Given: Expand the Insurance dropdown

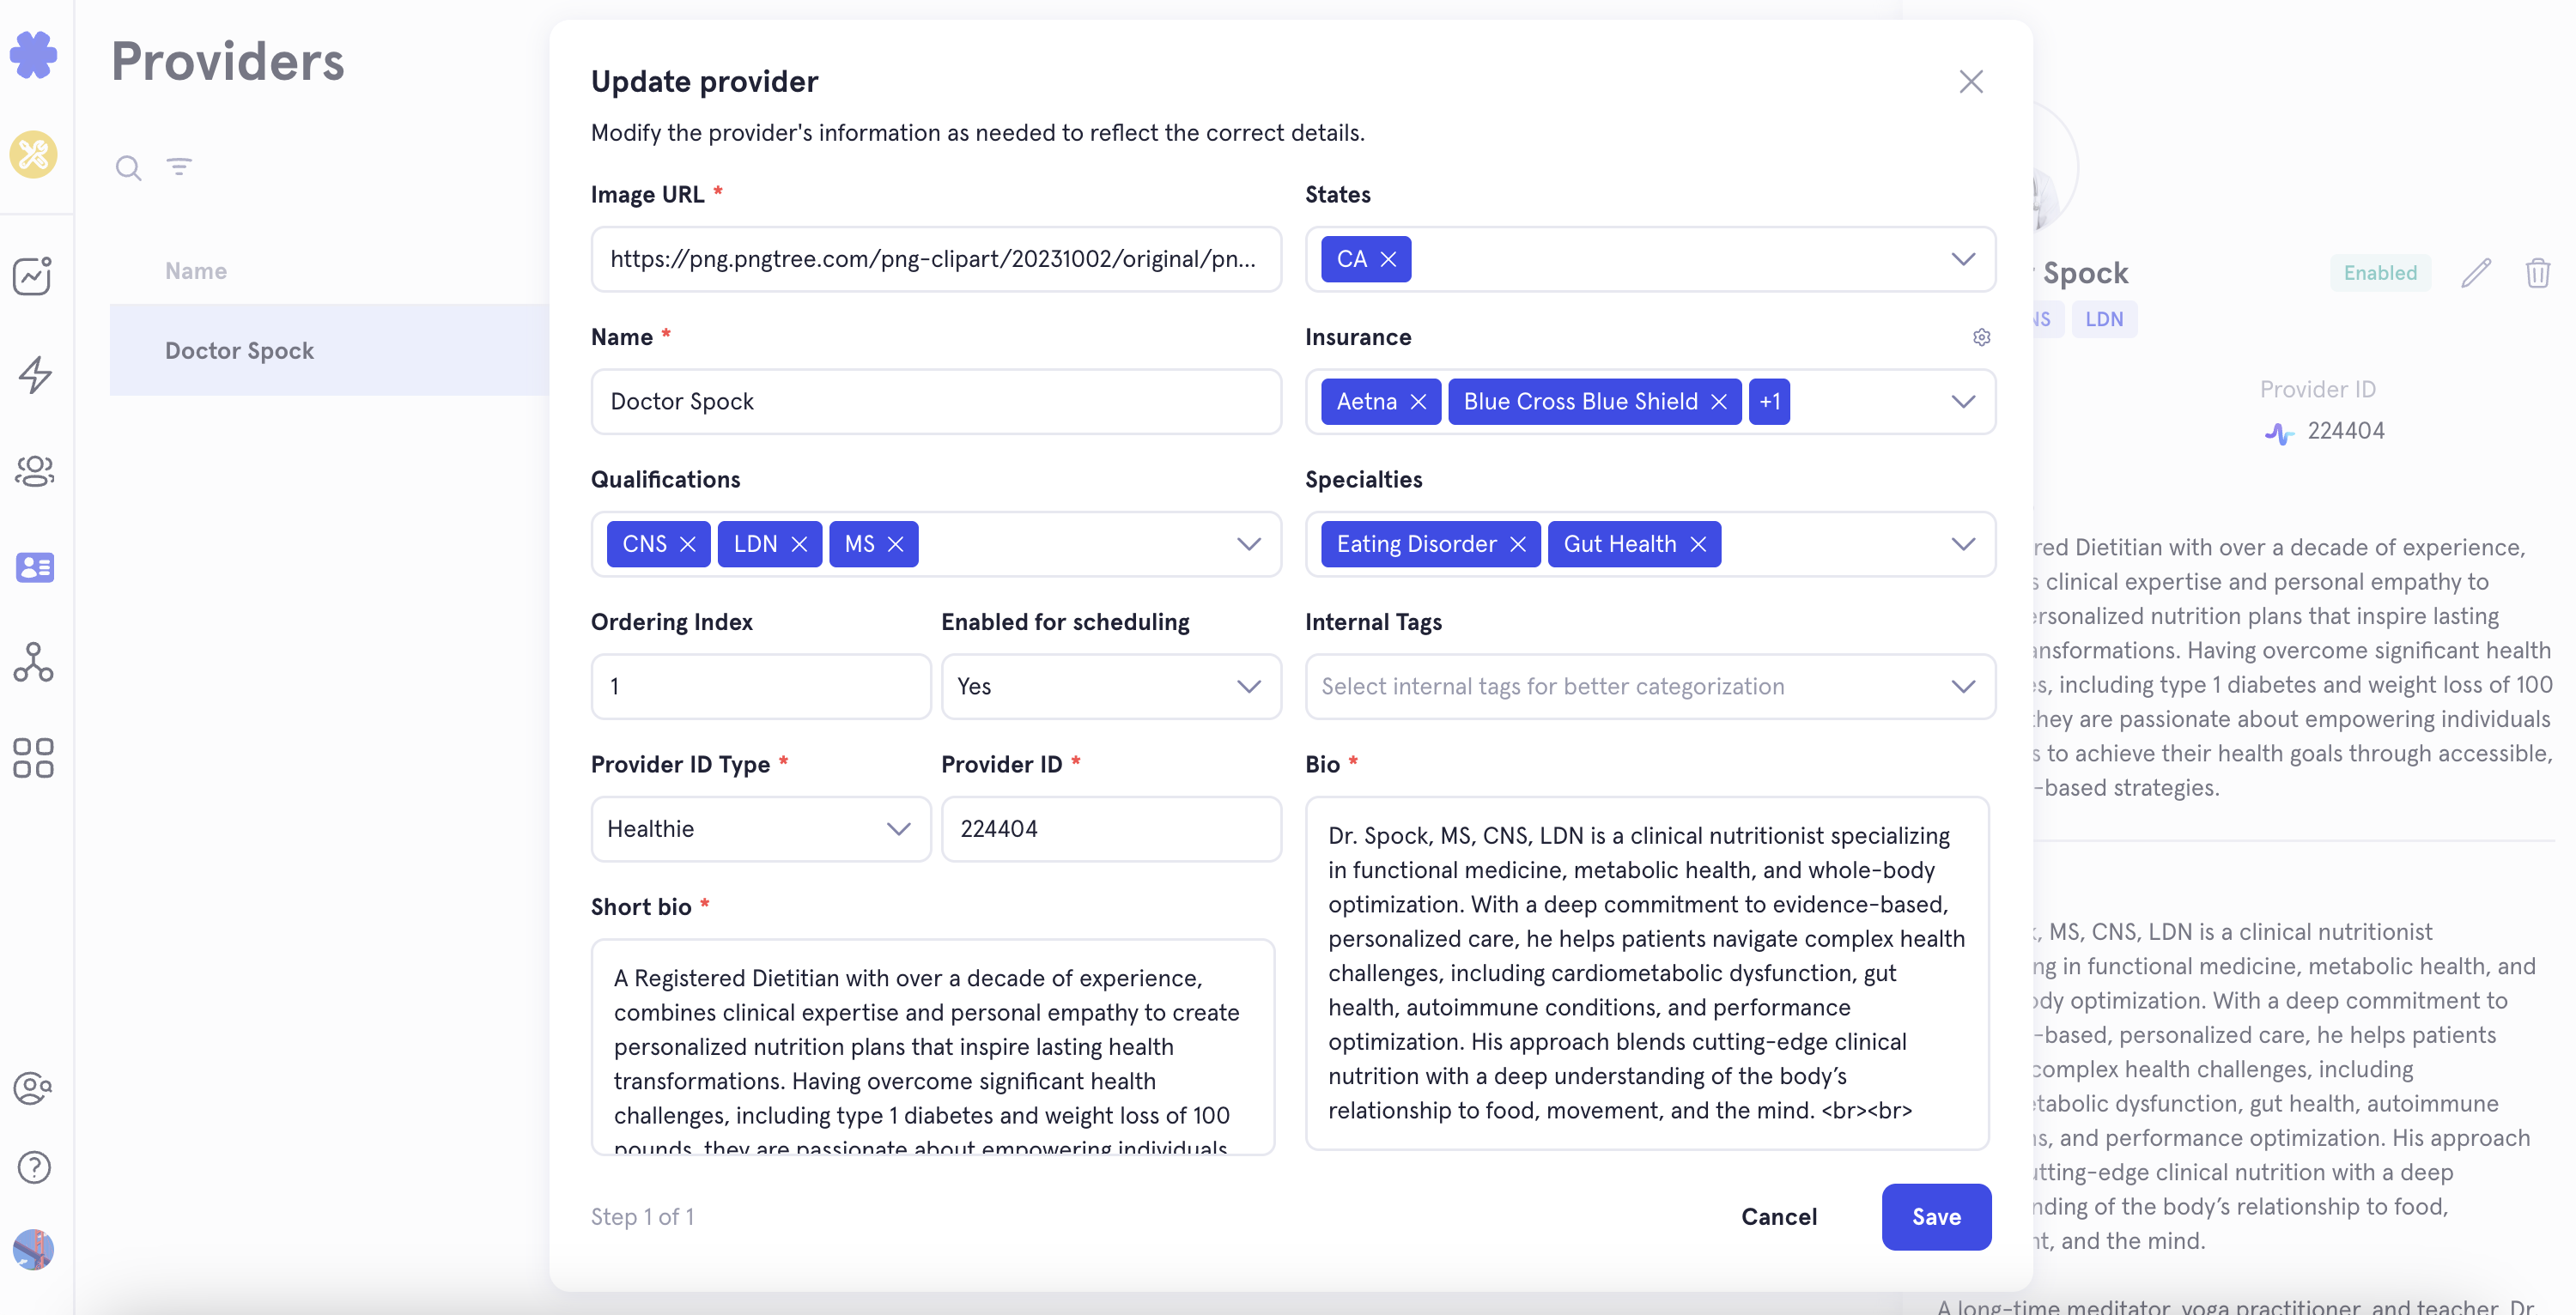Looking at the screenshot, I should tap(1963, 402).
